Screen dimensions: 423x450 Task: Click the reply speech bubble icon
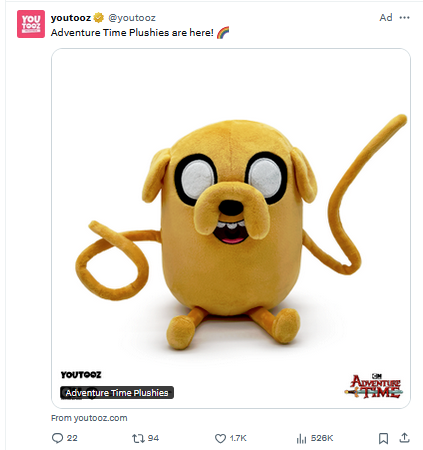coord(57,438)
